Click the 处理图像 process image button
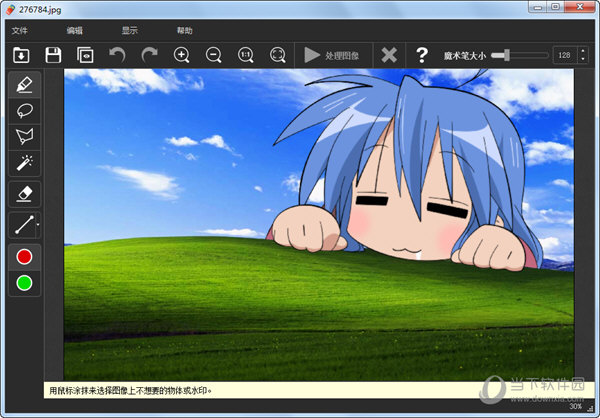The image size is (600, 418). (x=333, y=56)
